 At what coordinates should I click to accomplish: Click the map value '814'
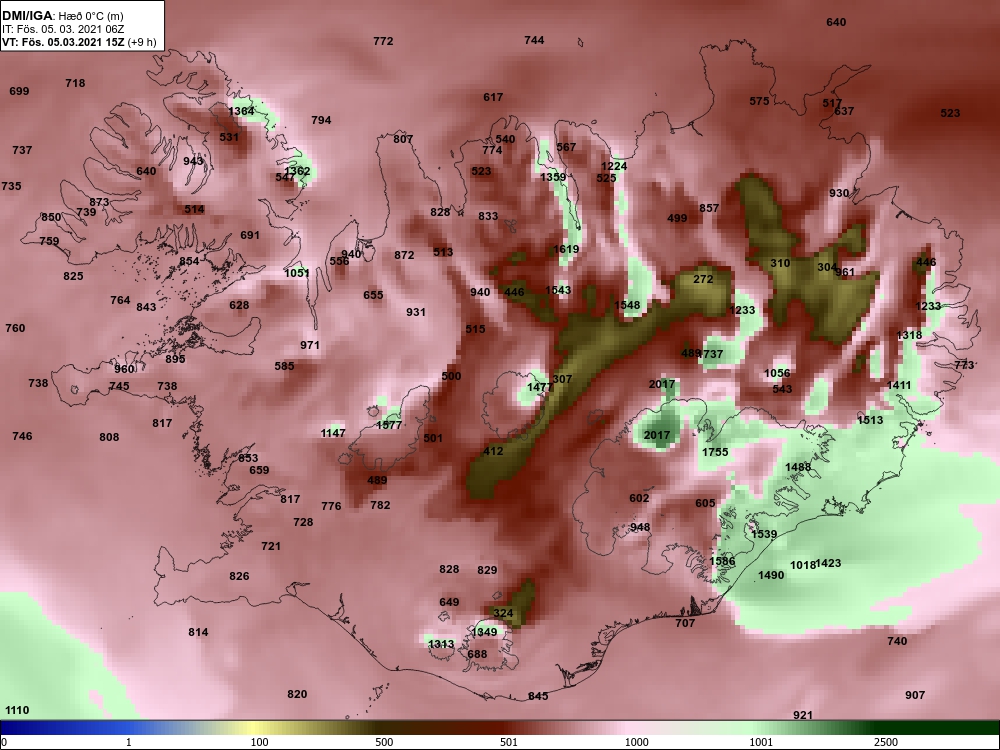pyautogui.click(x=198, y=633)
